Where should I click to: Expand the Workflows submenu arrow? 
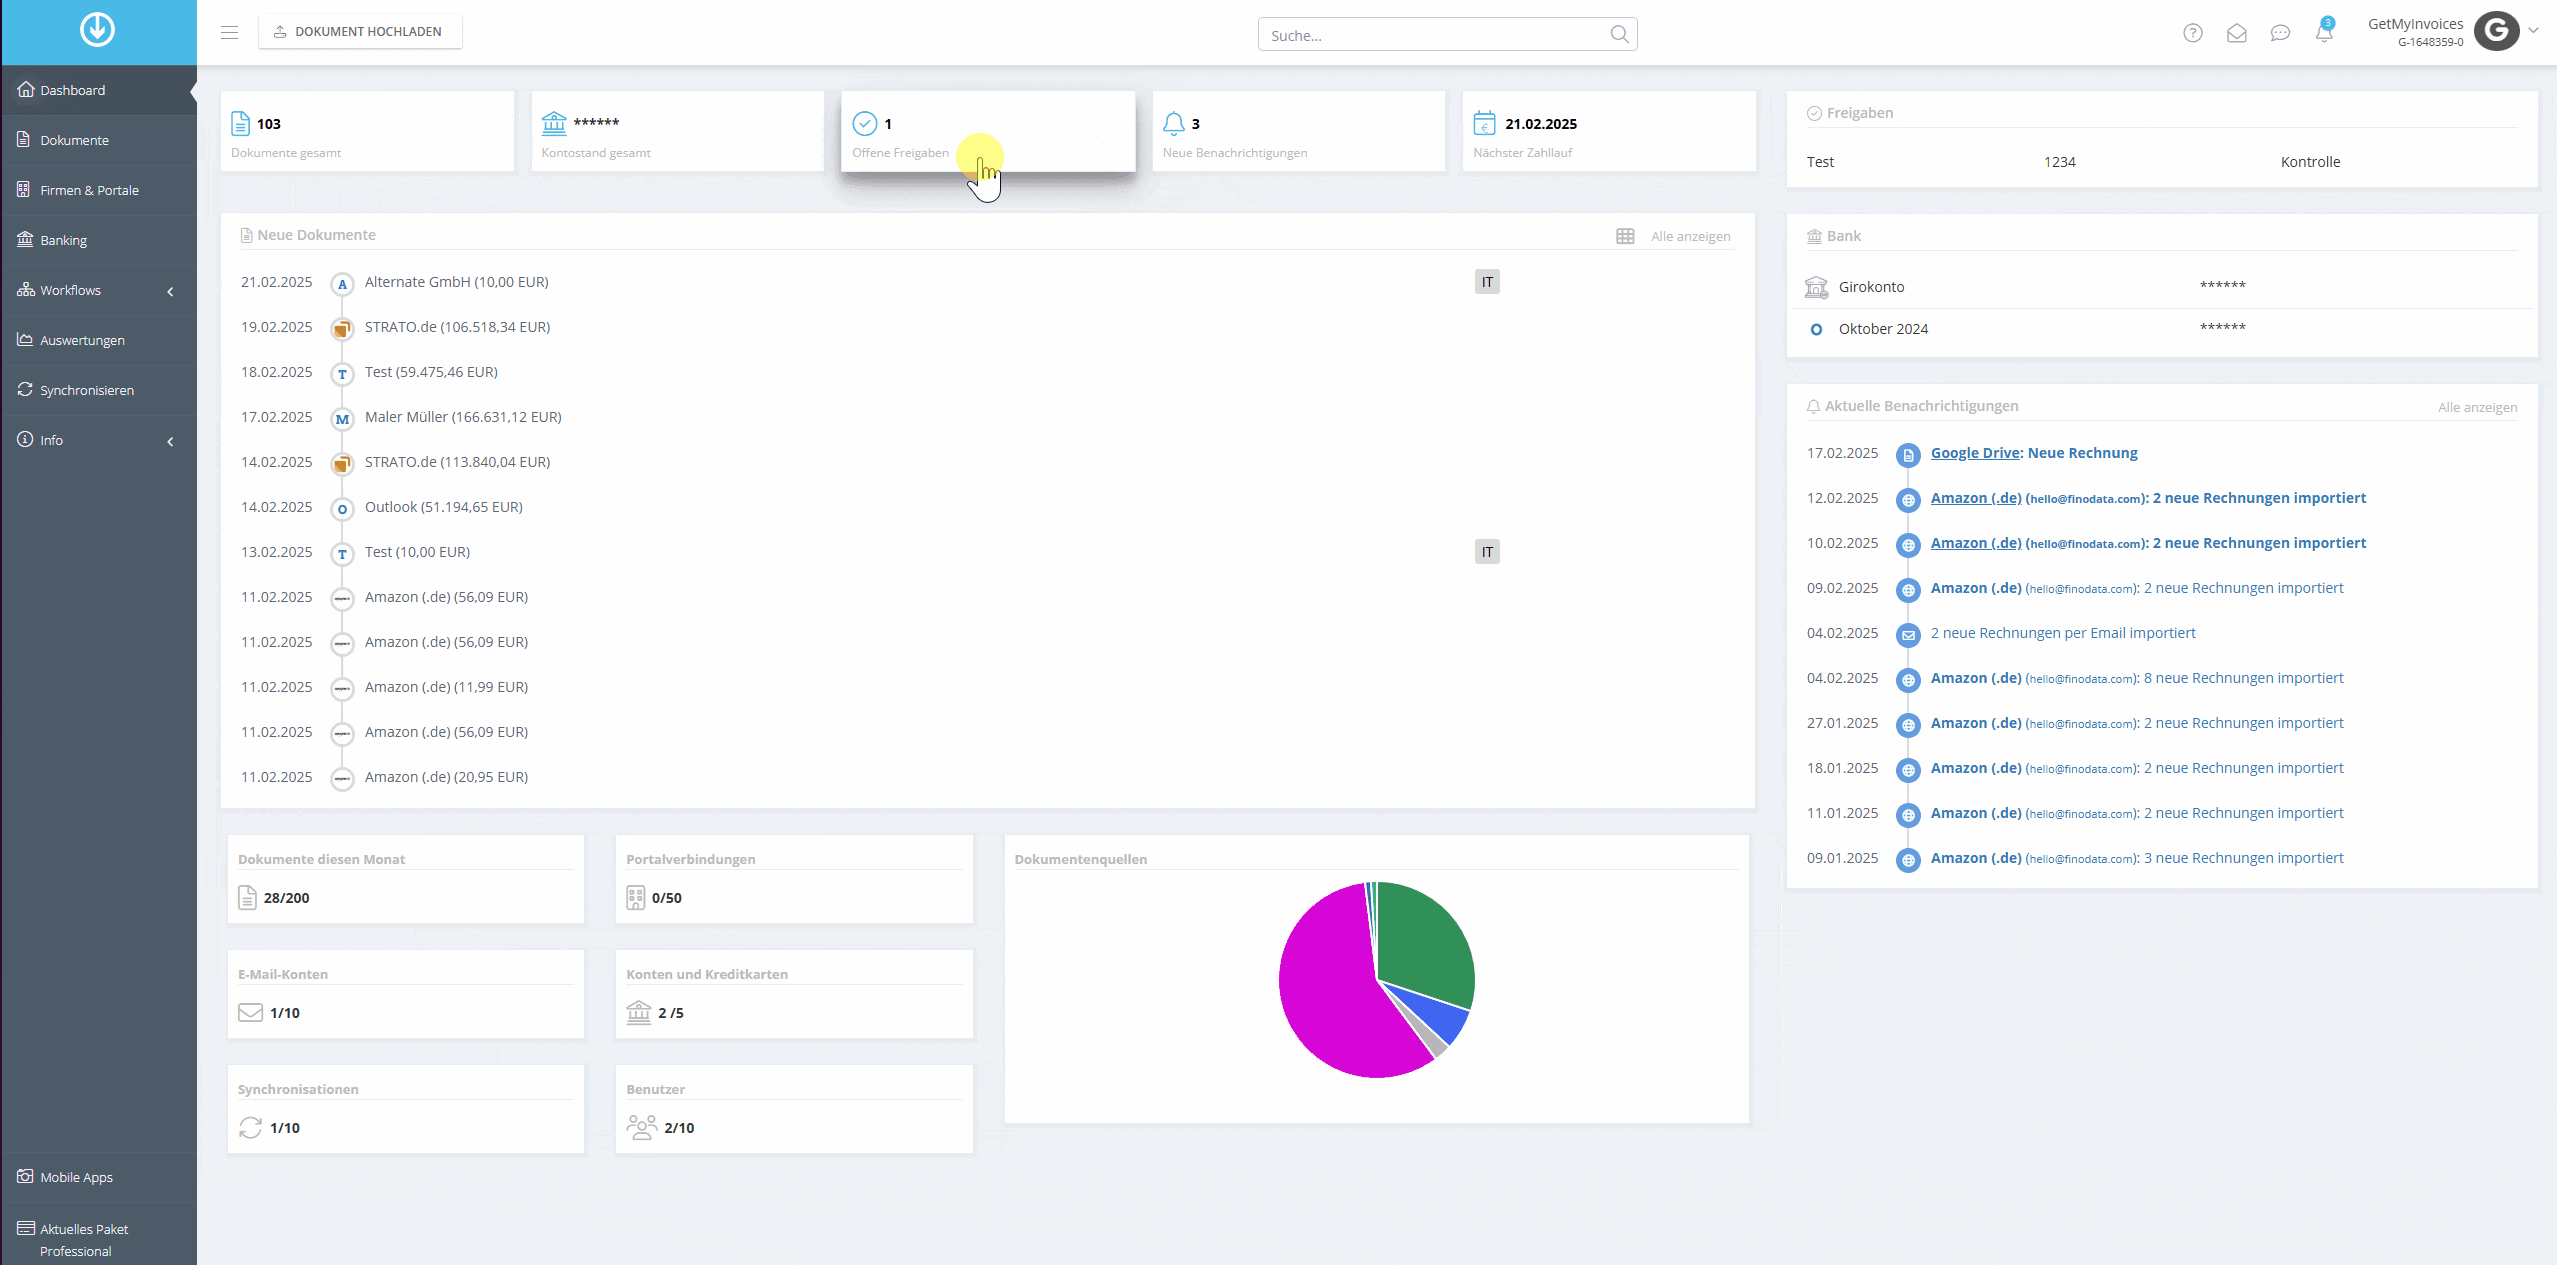tap(170, 291)
